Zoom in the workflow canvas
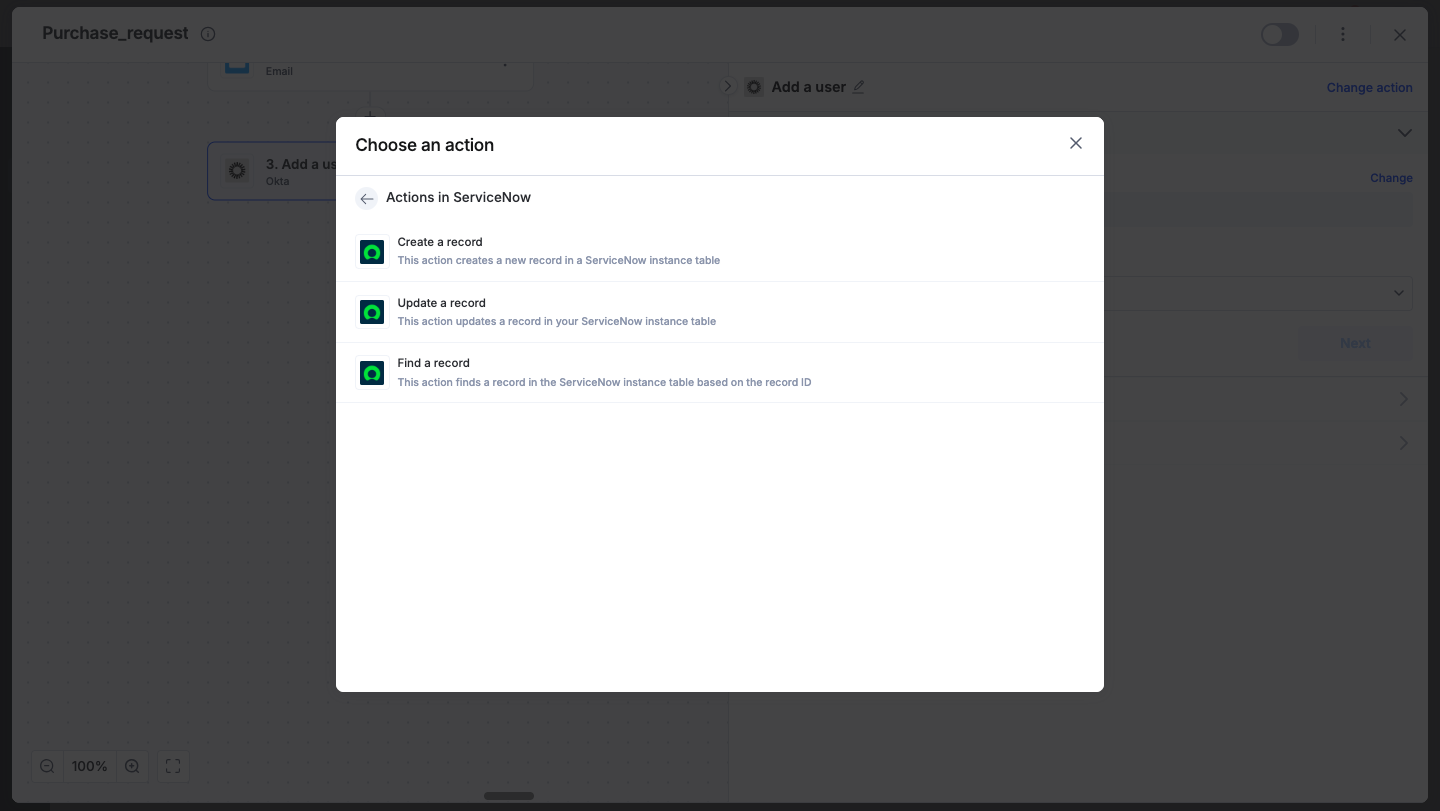This screenshot has width=1440, height=811. point(132,766)
